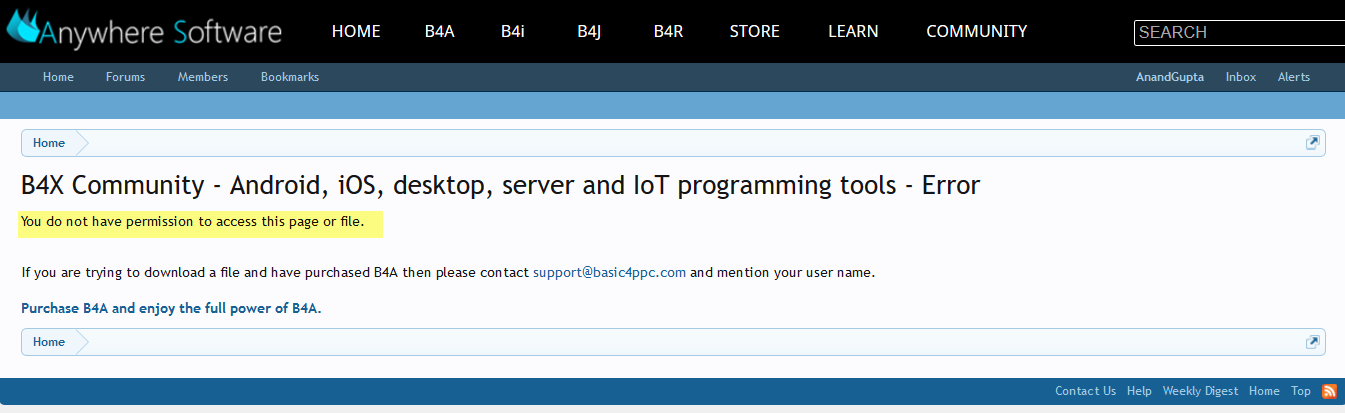Click the support@basic4ppc.com email link
1345x413 pixels.
[609, 272]
